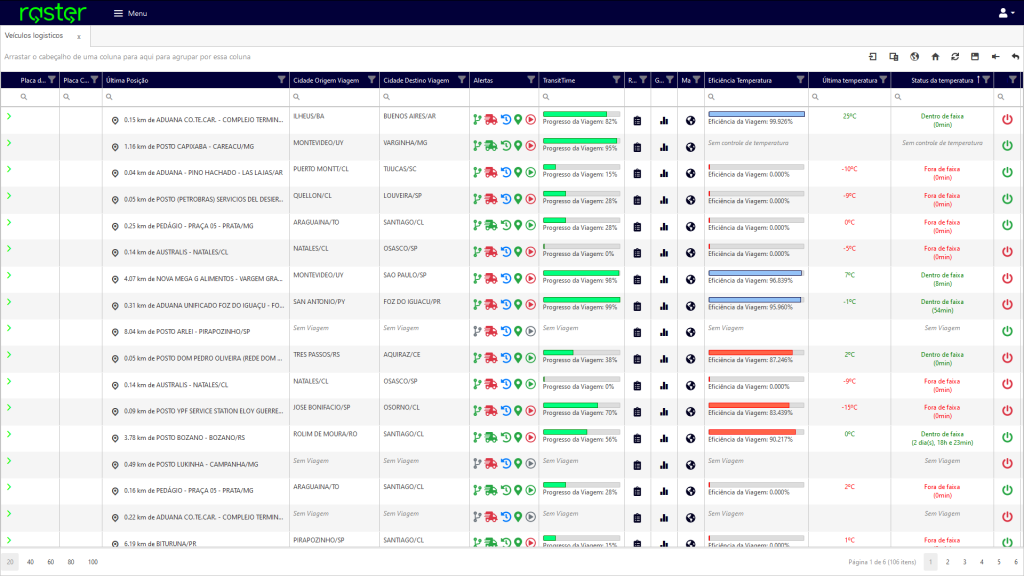The width and height of the screenshot is (1024, 576).
Task: Open clipboard report for ILHEUS/BA row
Action: pos(637,121)
